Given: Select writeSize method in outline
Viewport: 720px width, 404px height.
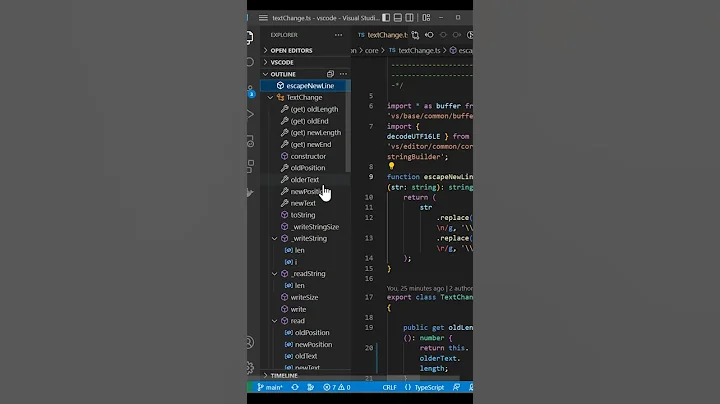Looking at the screenshot, I should (305, 297).
